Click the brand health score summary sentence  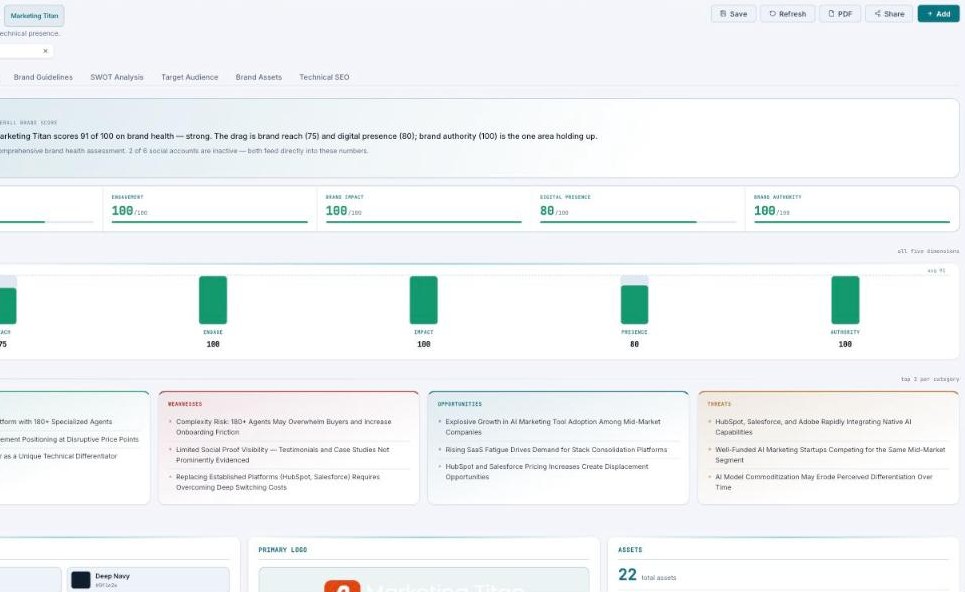(x=298, y=136)
